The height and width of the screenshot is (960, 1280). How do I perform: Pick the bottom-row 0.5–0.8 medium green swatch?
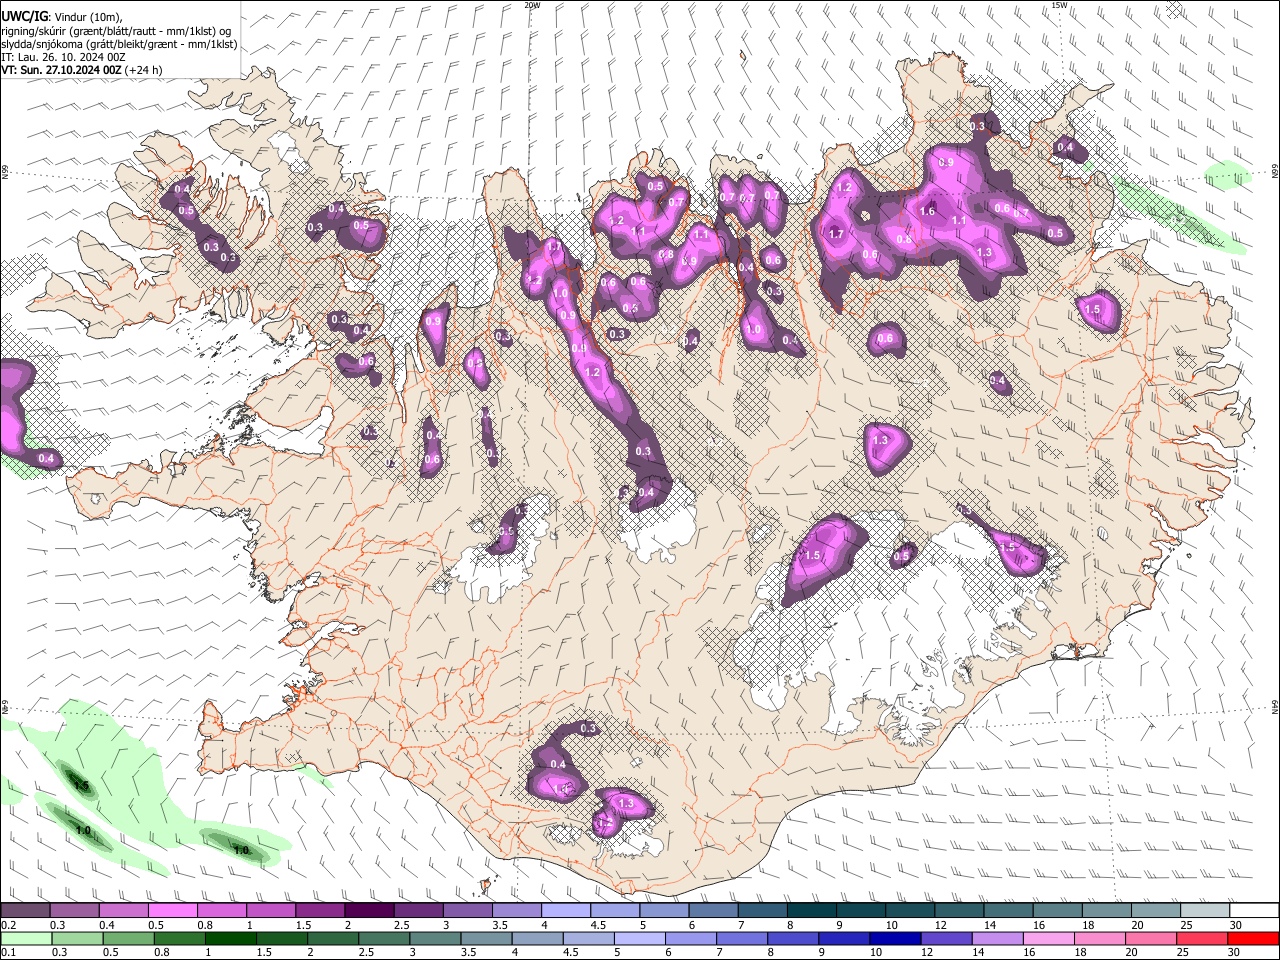pyautogui.click(x=128, y=938)
